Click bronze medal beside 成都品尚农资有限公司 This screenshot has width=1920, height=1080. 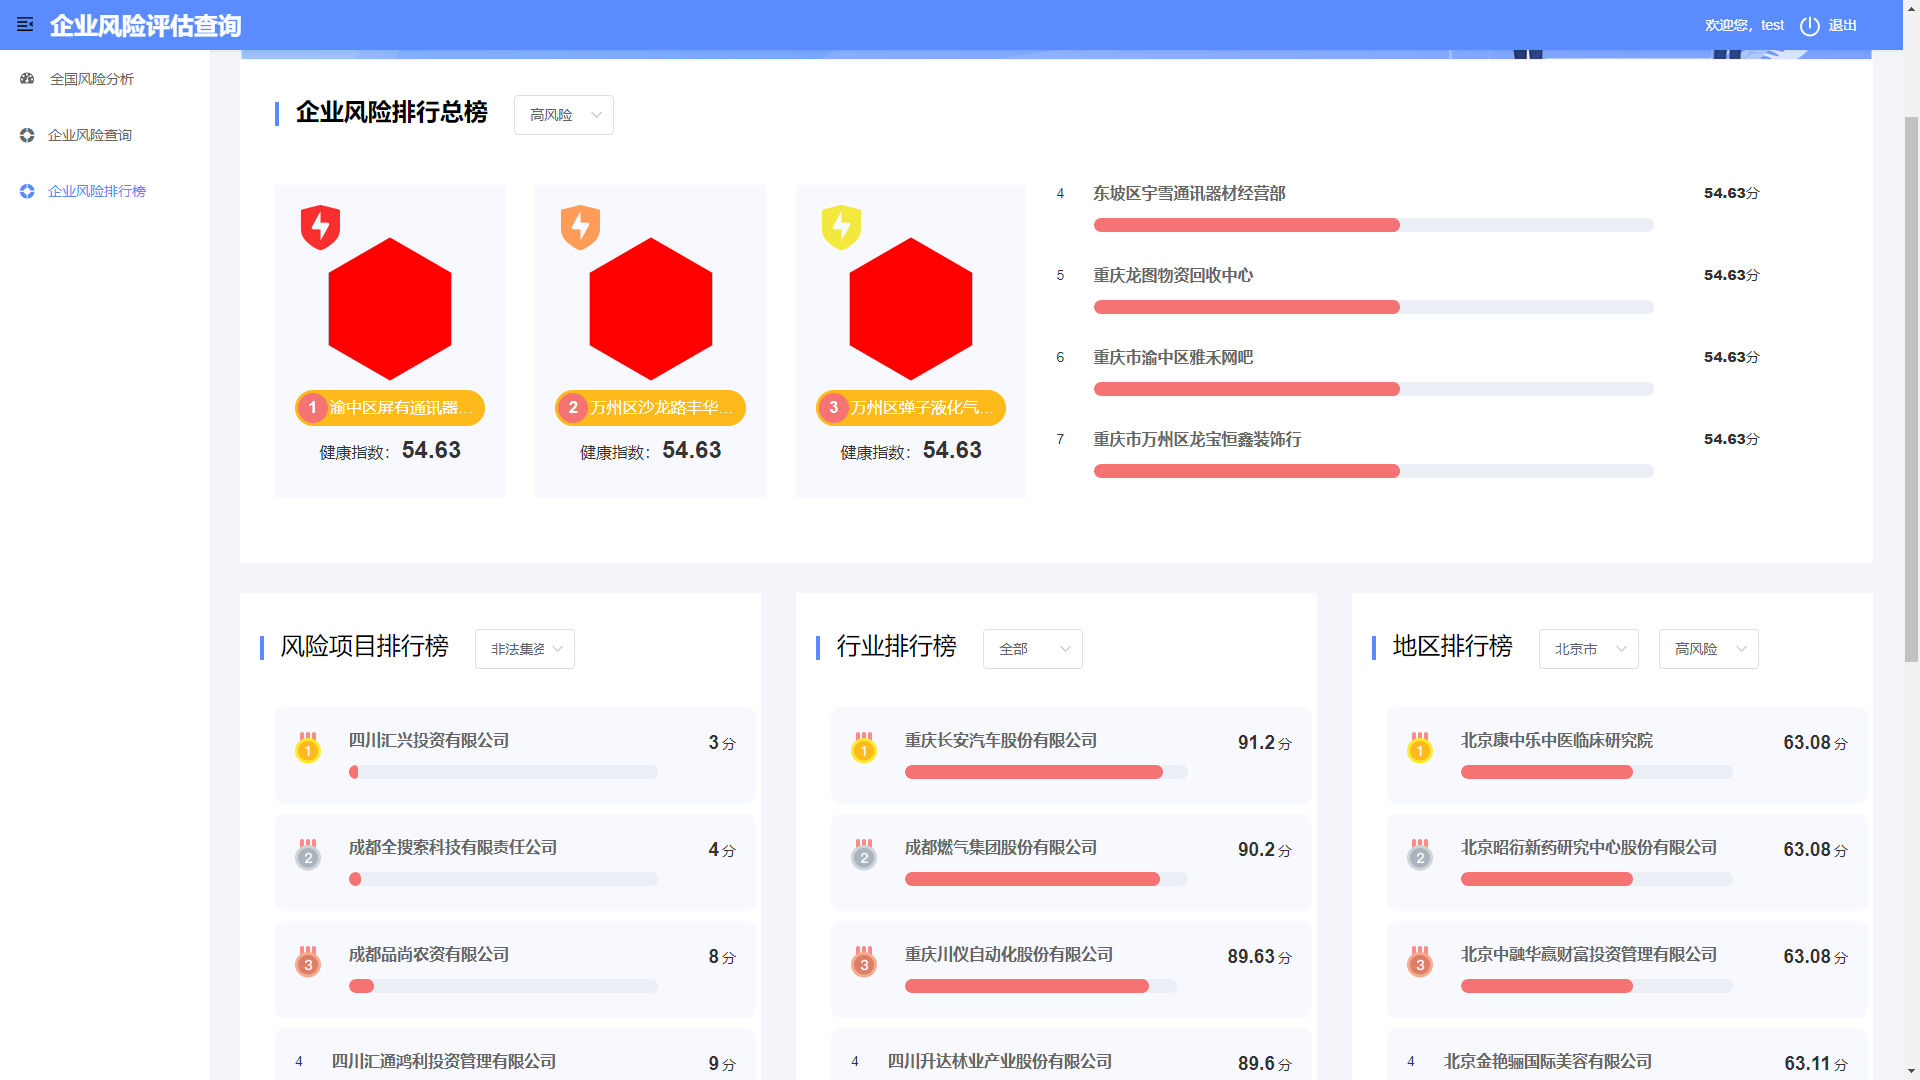tap(308, 961)
